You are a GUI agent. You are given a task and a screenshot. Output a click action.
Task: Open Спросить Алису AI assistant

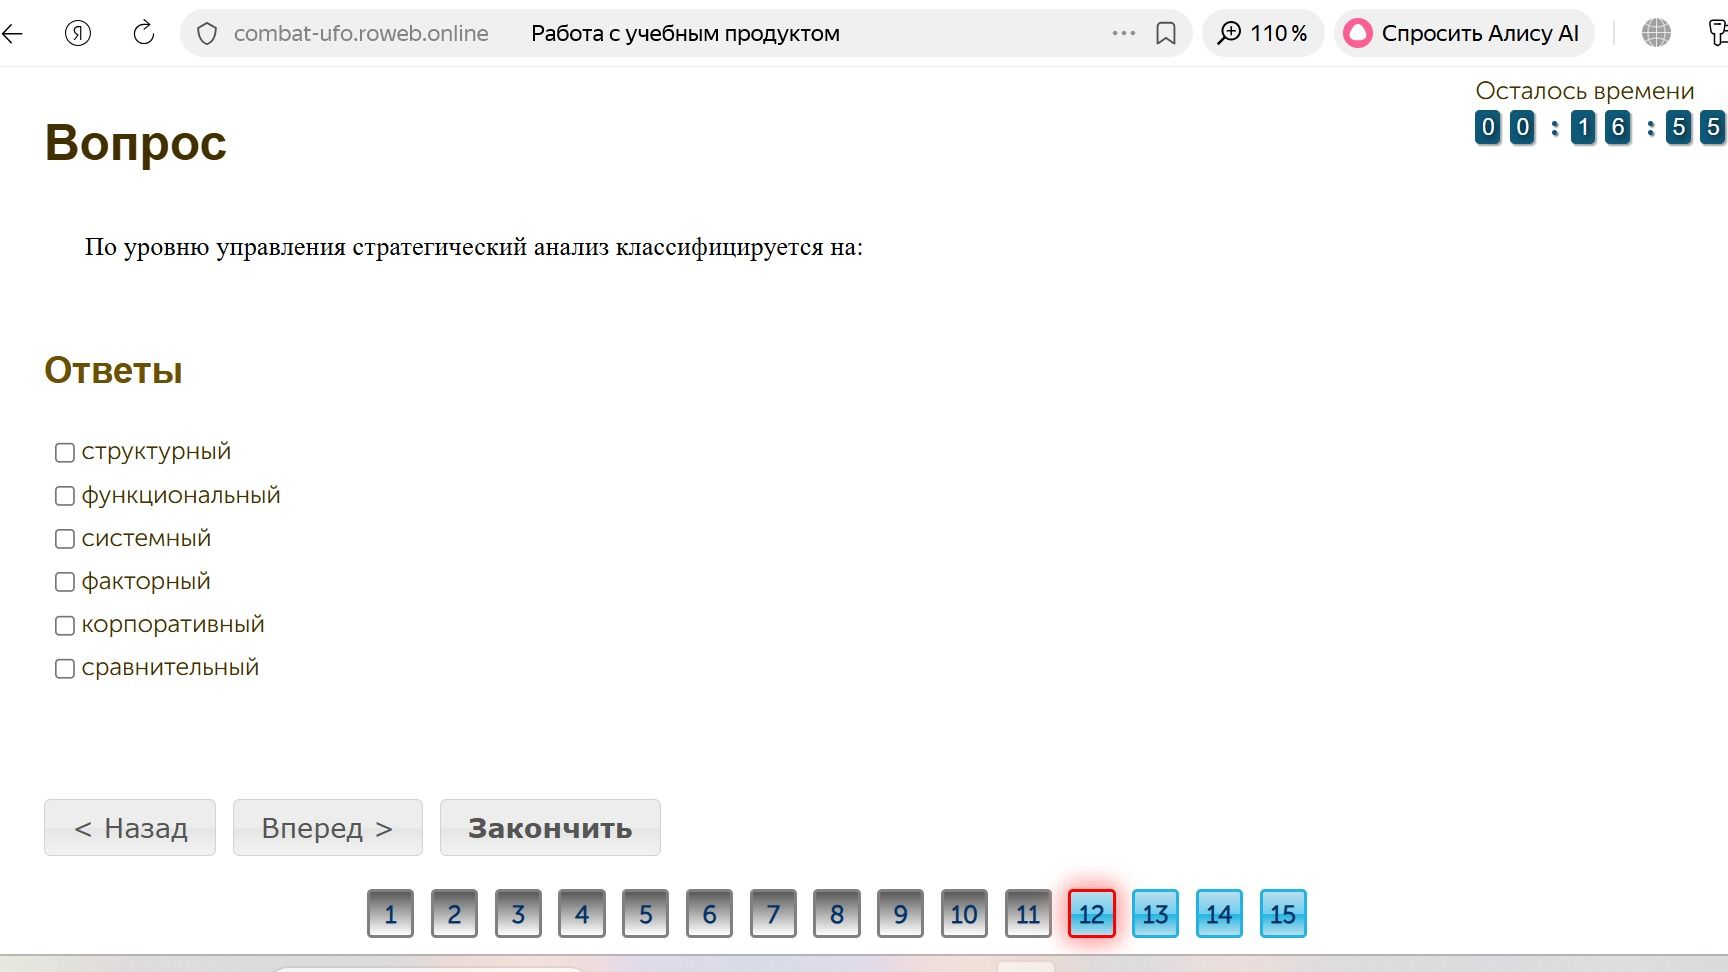tap(1464, 33)
